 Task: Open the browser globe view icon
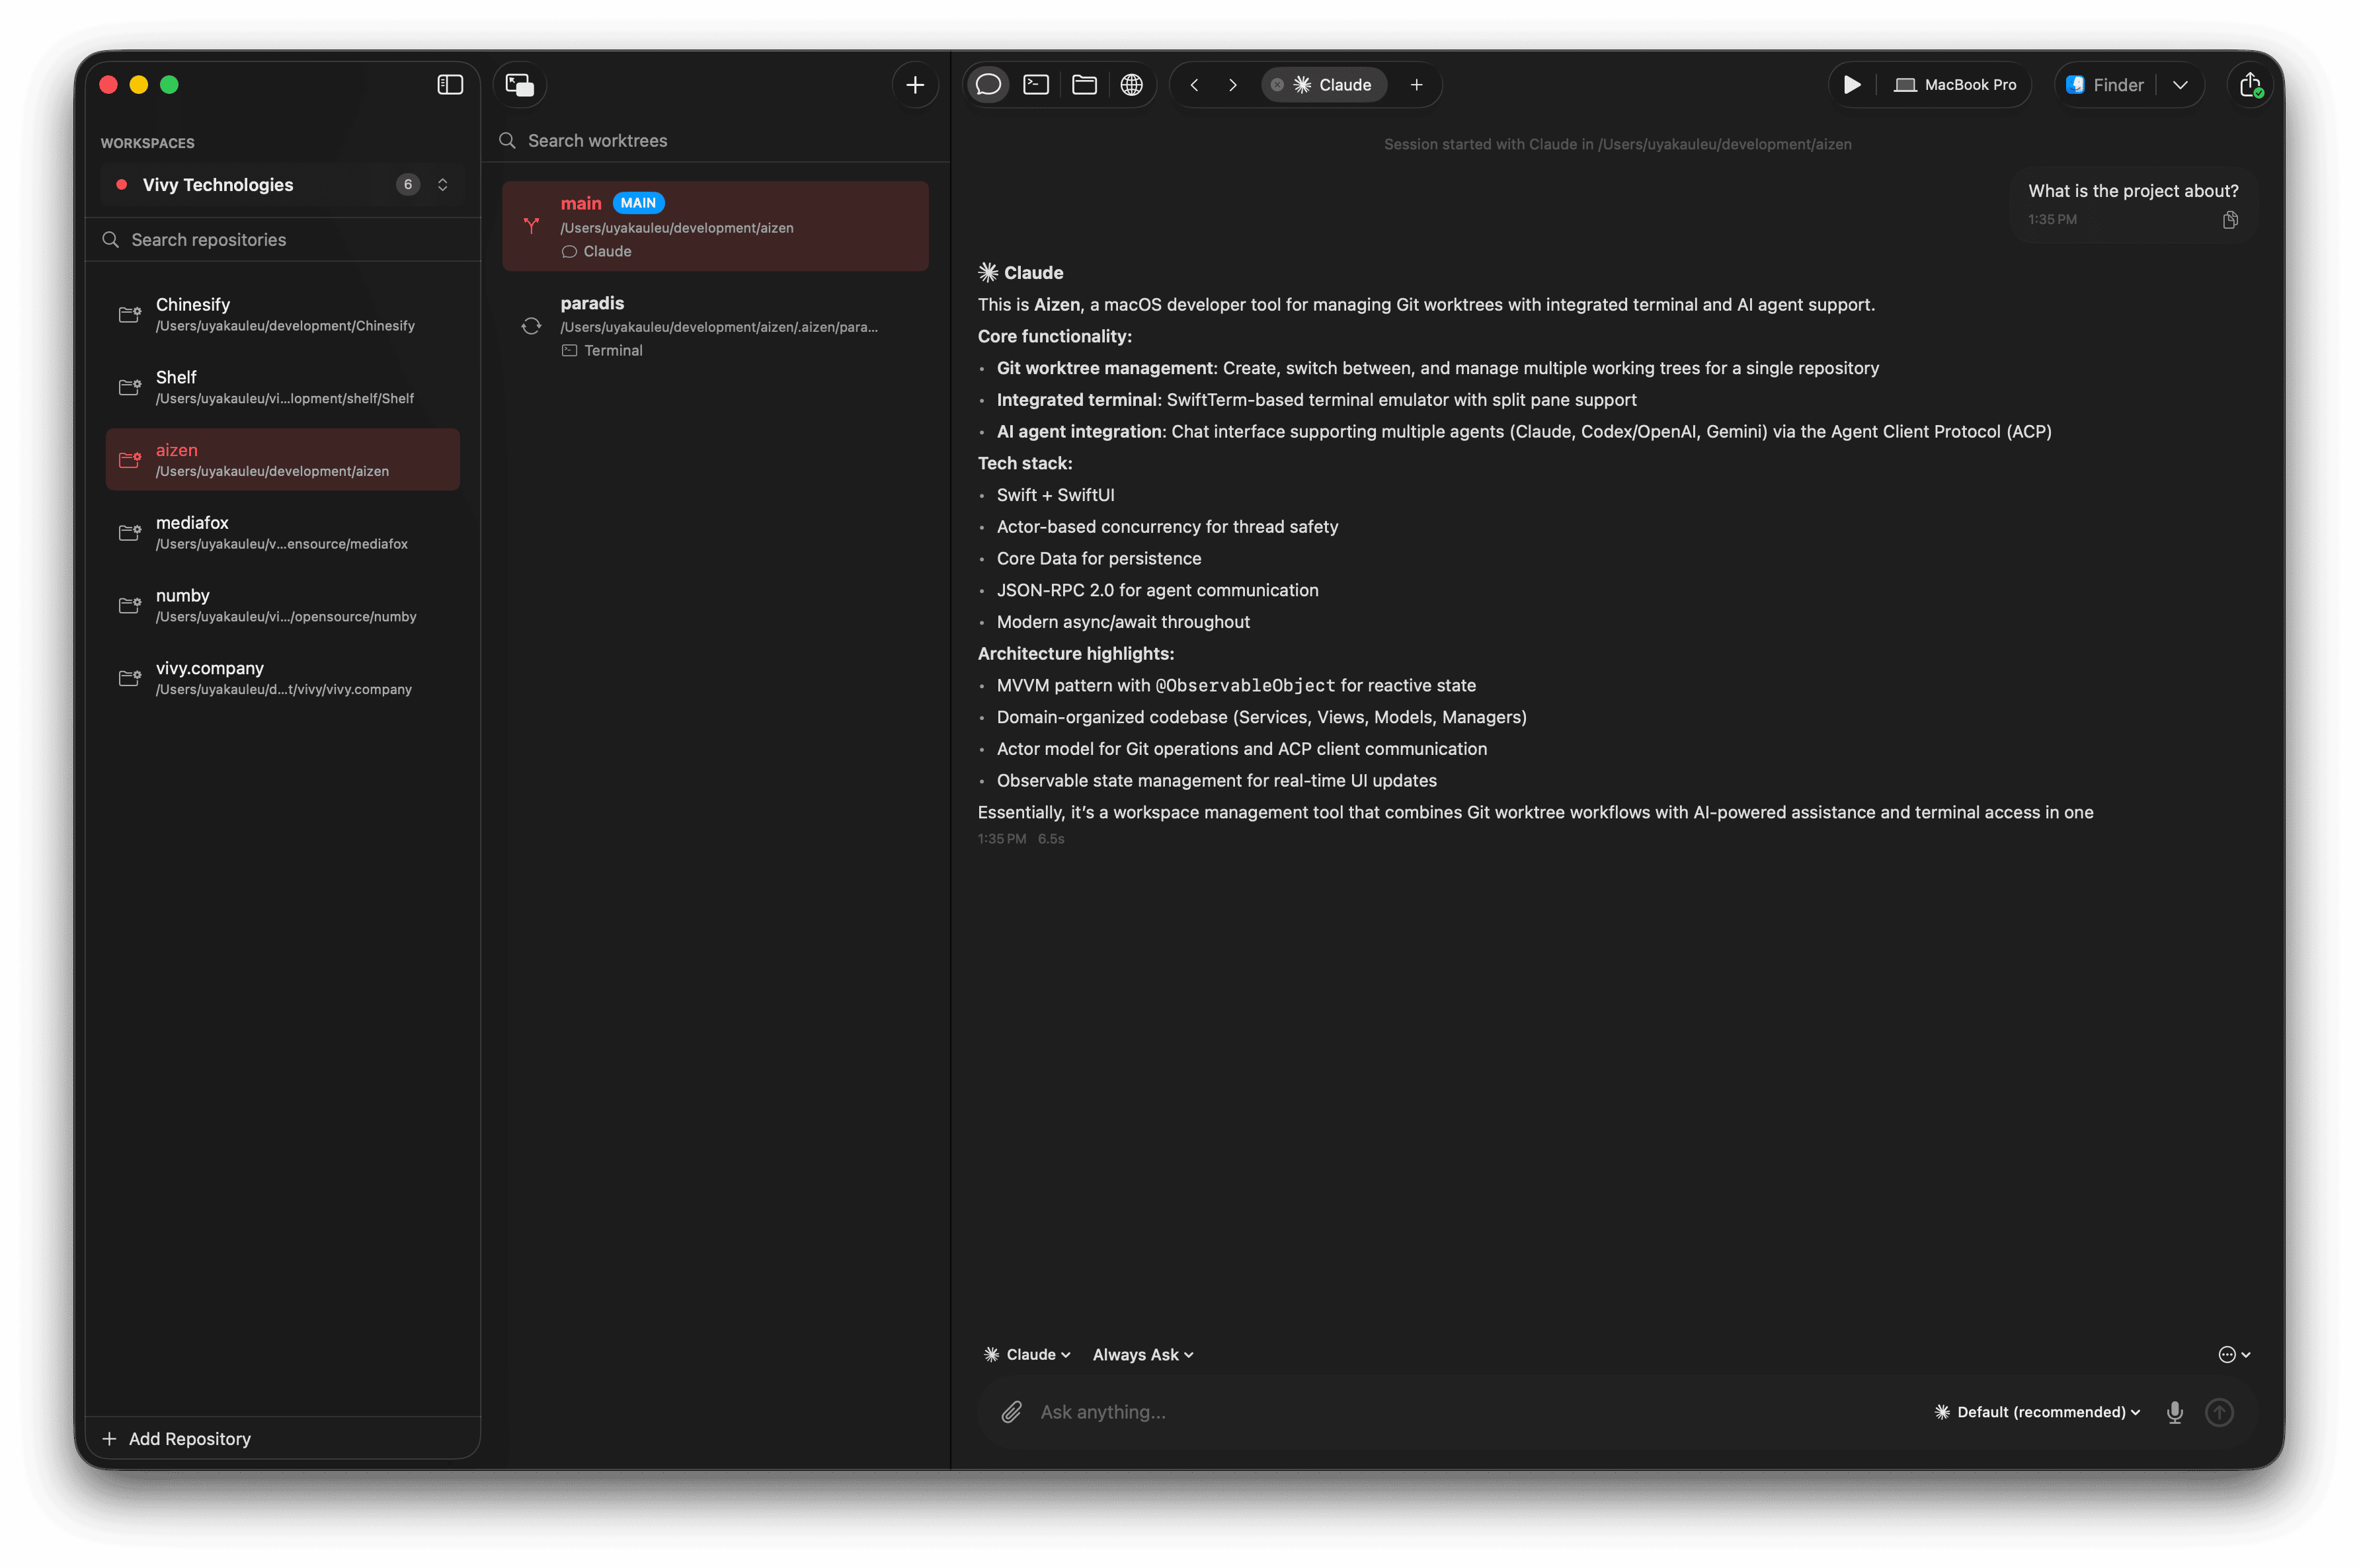1131,85
